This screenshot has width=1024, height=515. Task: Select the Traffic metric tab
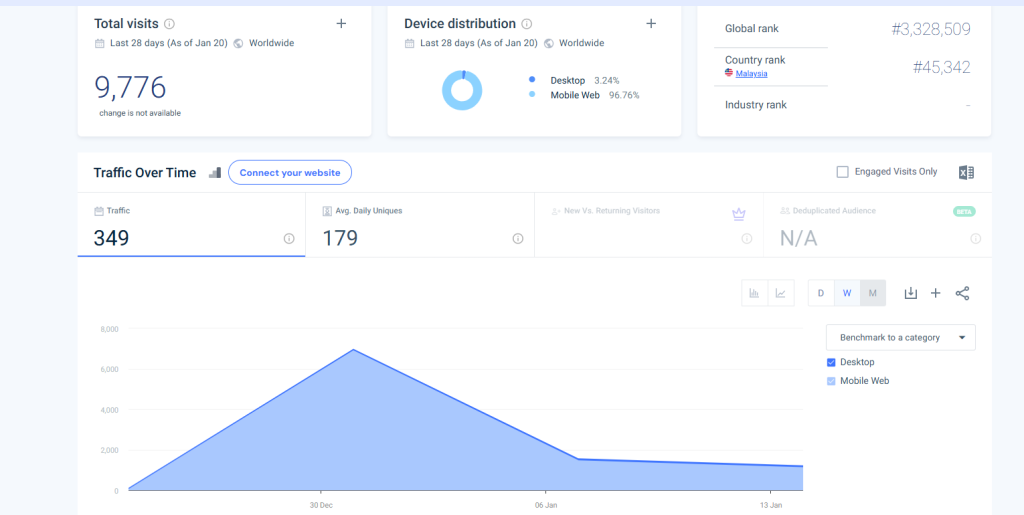[x=191, y=226]
